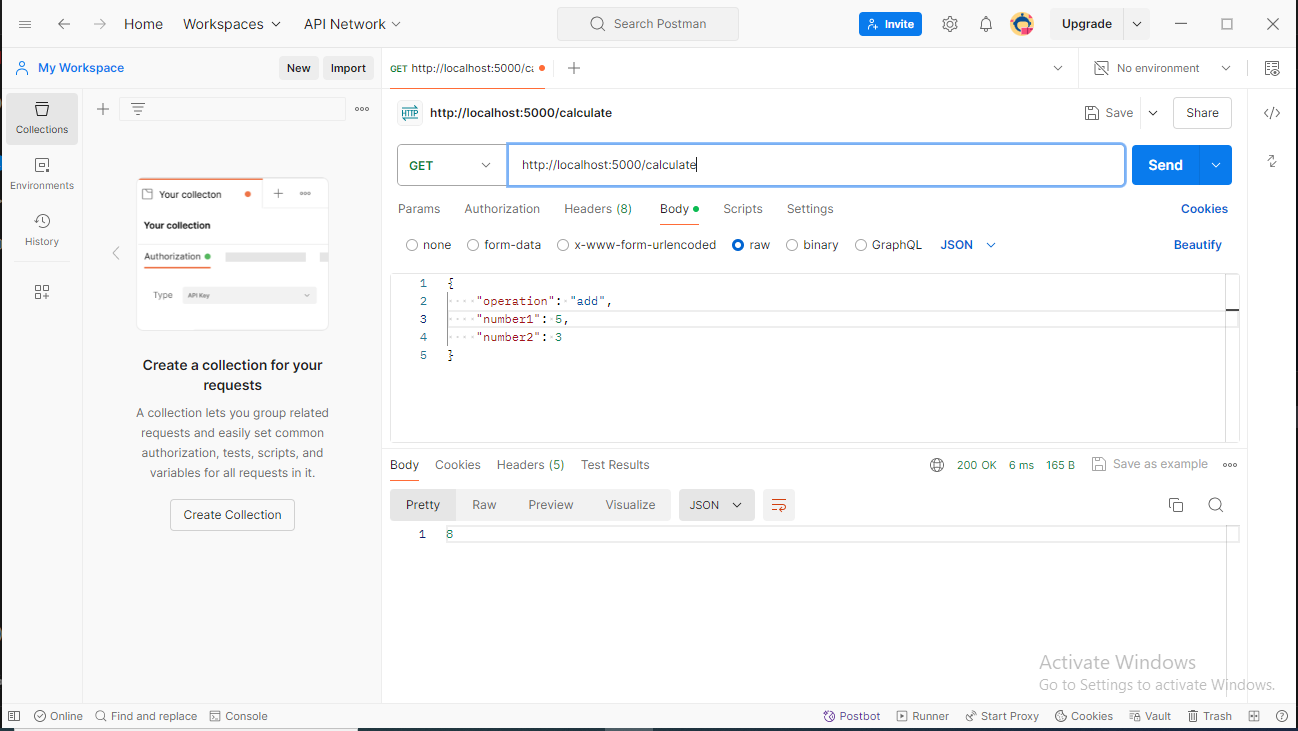Open Postbot from the status bar
1298x731 pixels.
point(852,716)
